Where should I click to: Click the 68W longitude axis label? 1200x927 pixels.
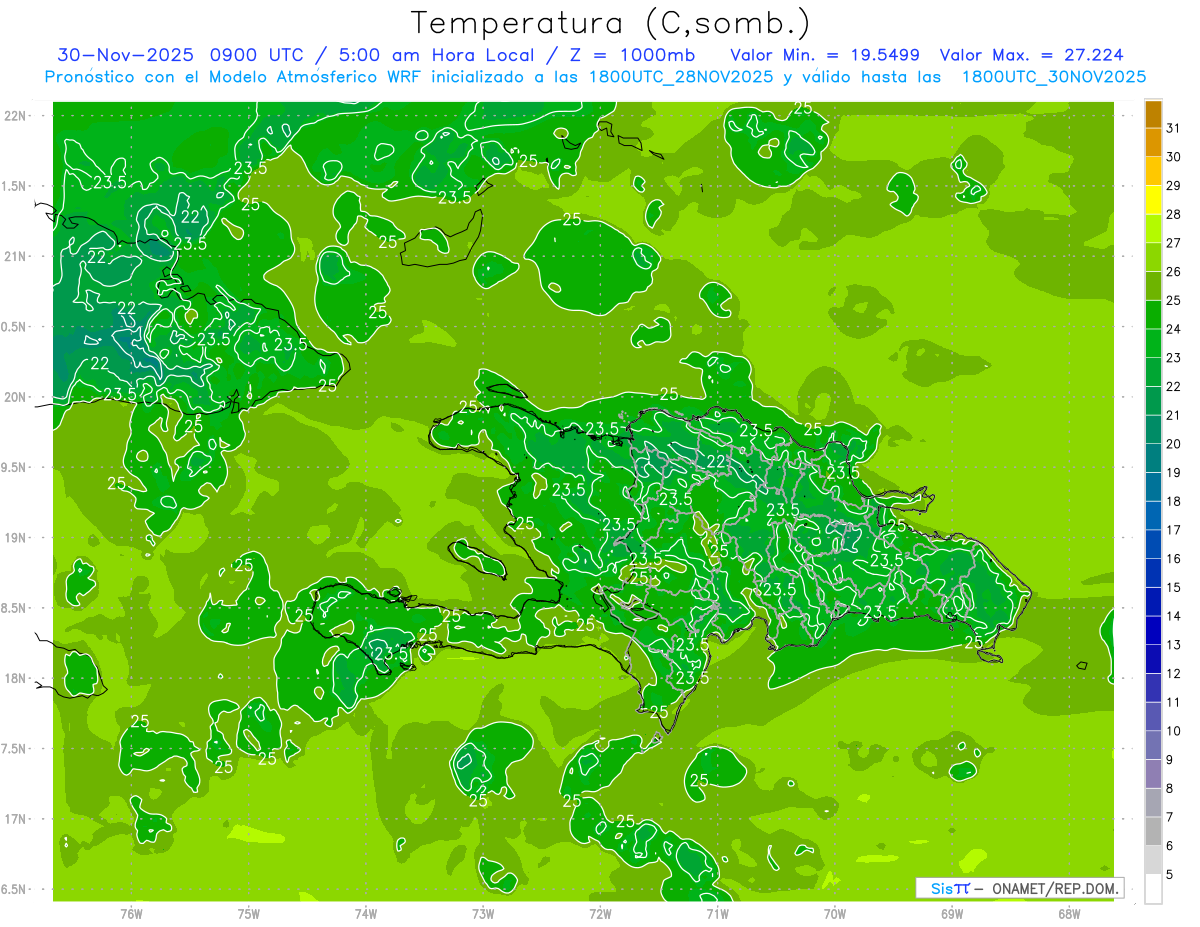tap(1069, 914)
